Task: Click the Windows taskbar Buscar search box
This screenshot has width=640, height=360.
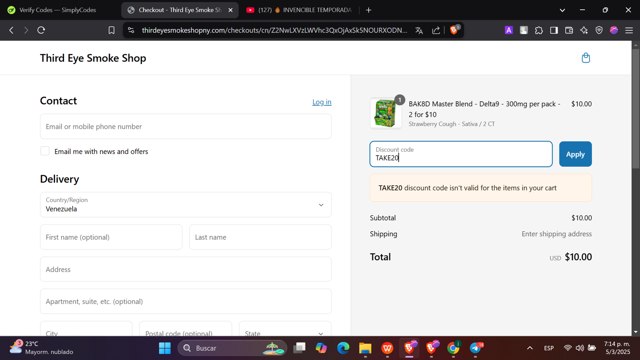Action: [232, 348]
